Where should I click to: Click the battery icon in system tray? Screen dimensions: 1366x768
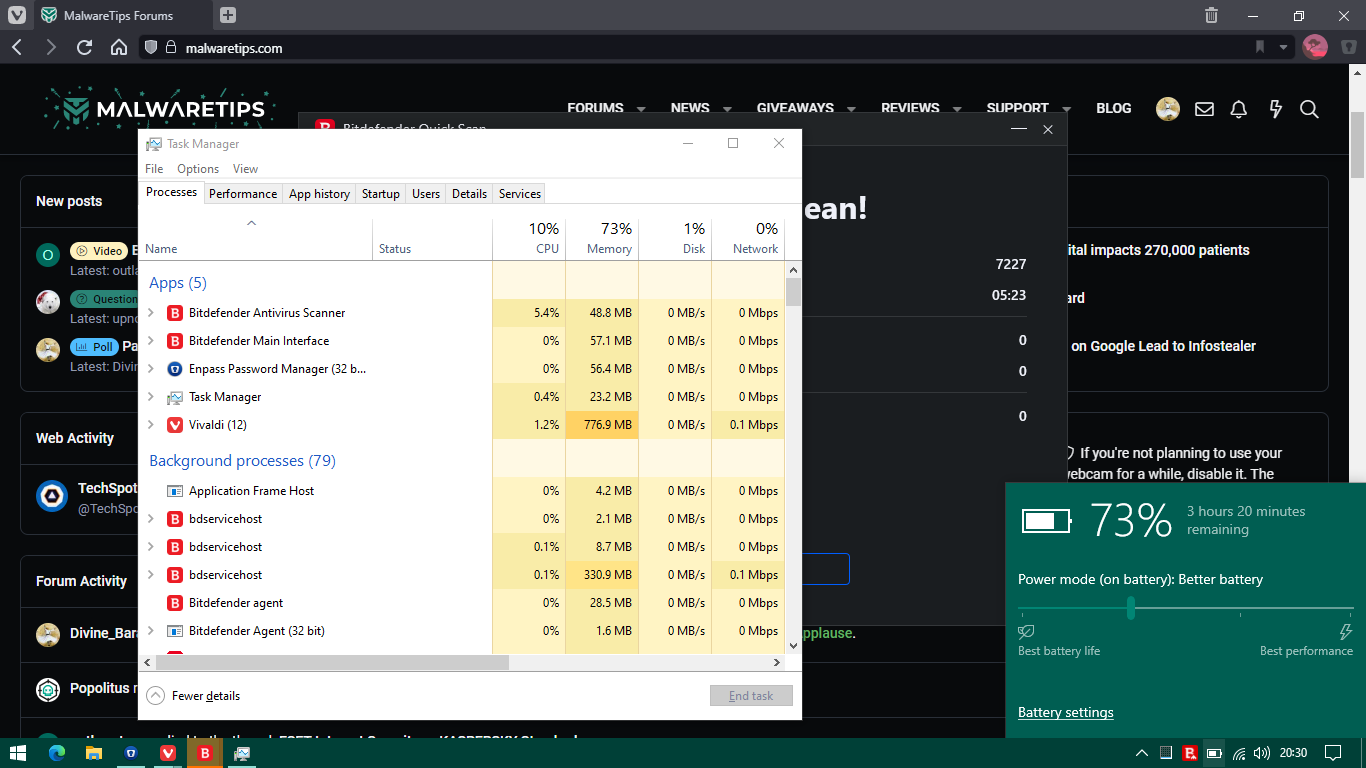point(1214,753)
